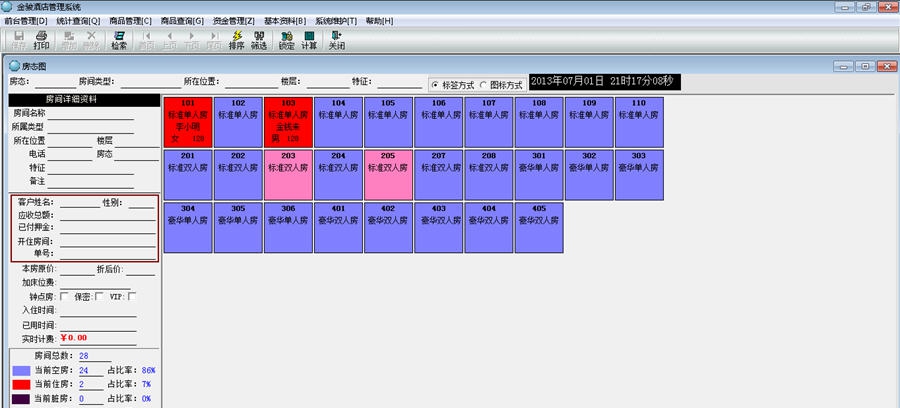This screenshot has width=900, height=408.
Task: Select room 201 tile
Action: 188,174
